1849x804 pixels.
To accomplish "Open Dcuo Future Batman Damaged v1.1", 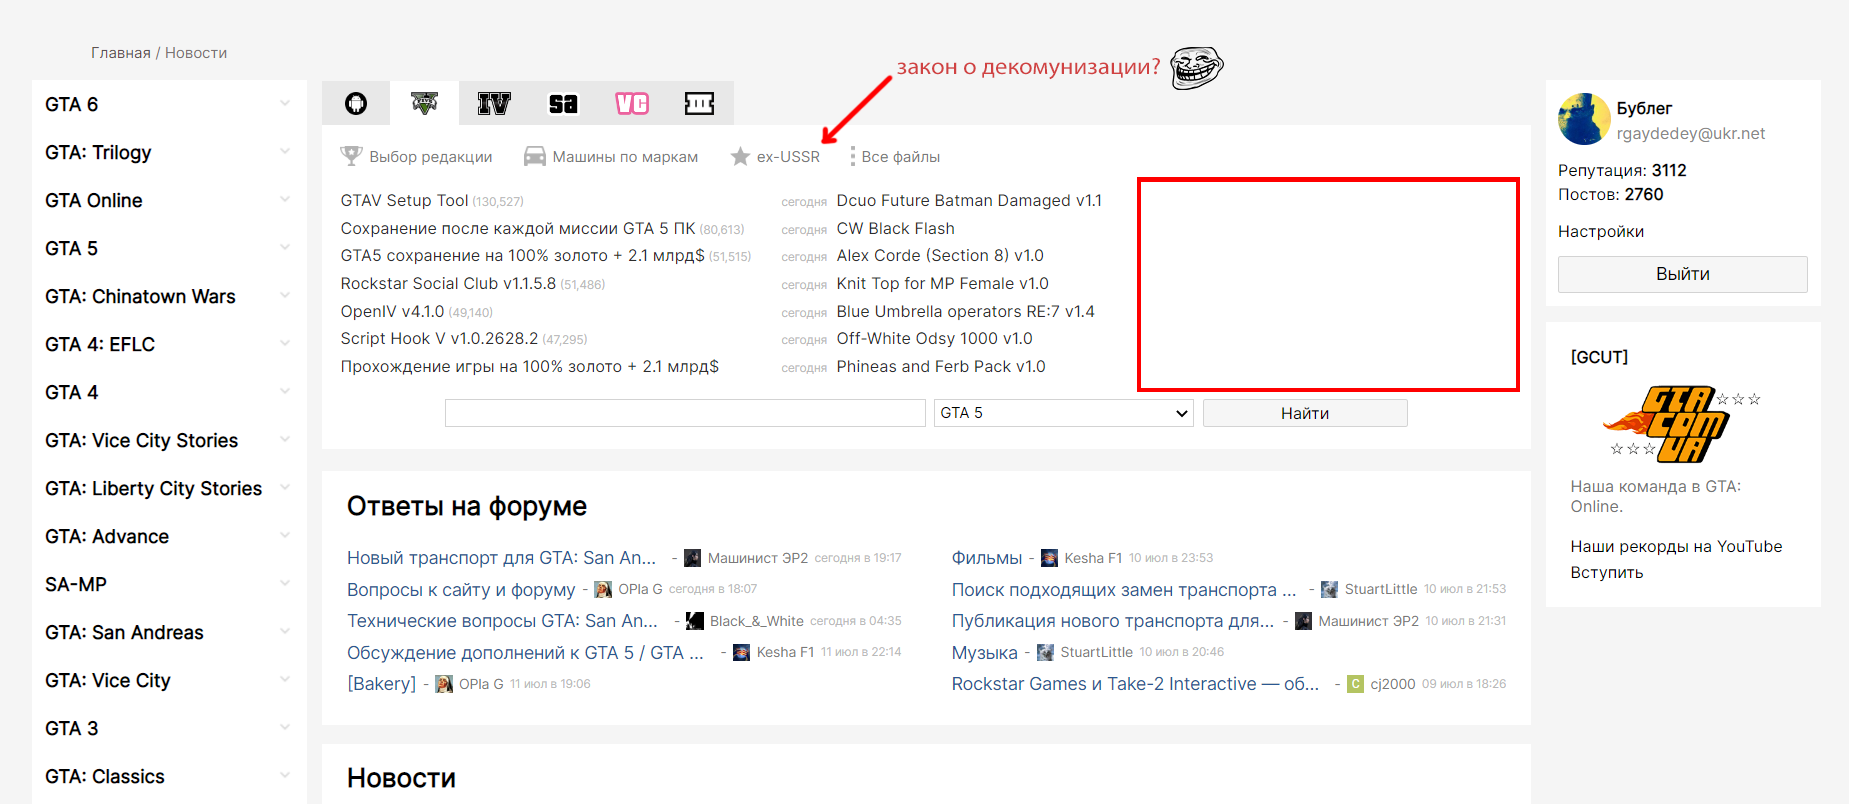I will pos(969,201).
